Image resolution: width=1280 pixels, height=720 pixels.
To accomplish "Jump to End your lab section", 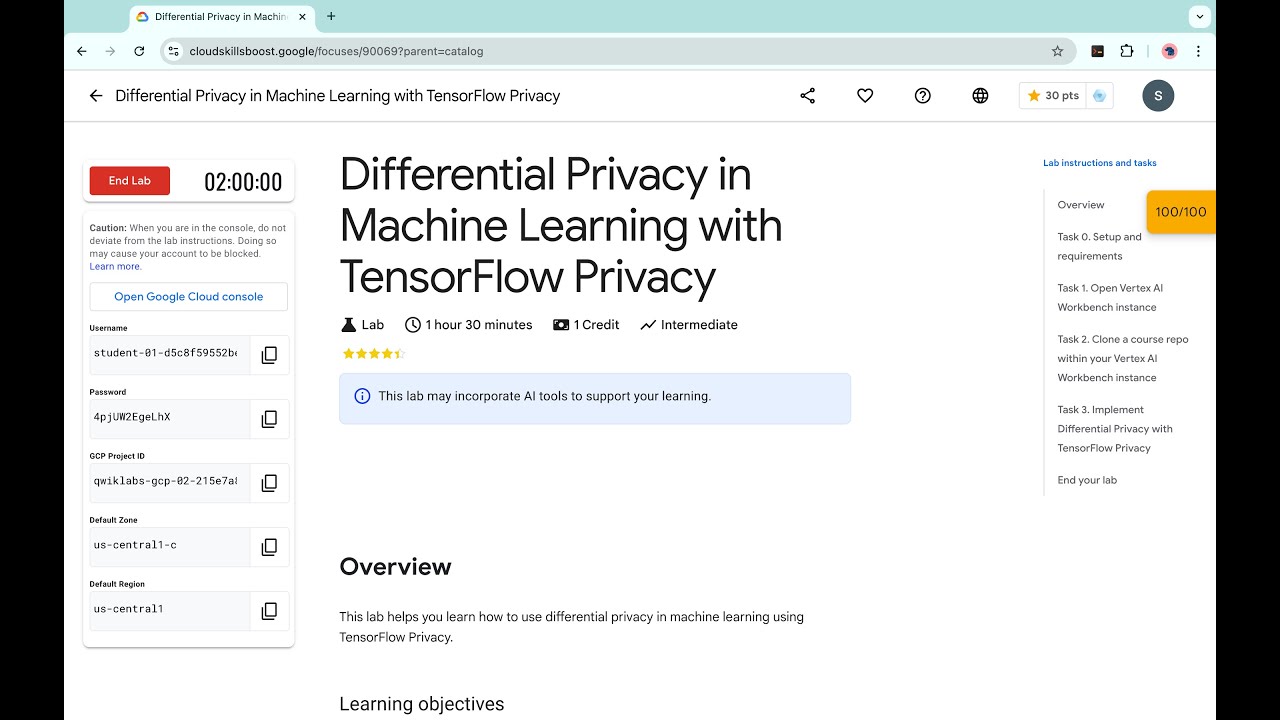I will pyautogui.click(x=1087, y=480).
